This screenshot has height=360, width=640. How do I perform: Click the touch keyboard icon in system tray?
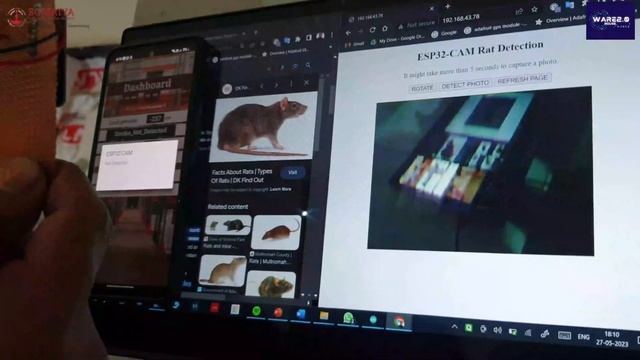564,336
